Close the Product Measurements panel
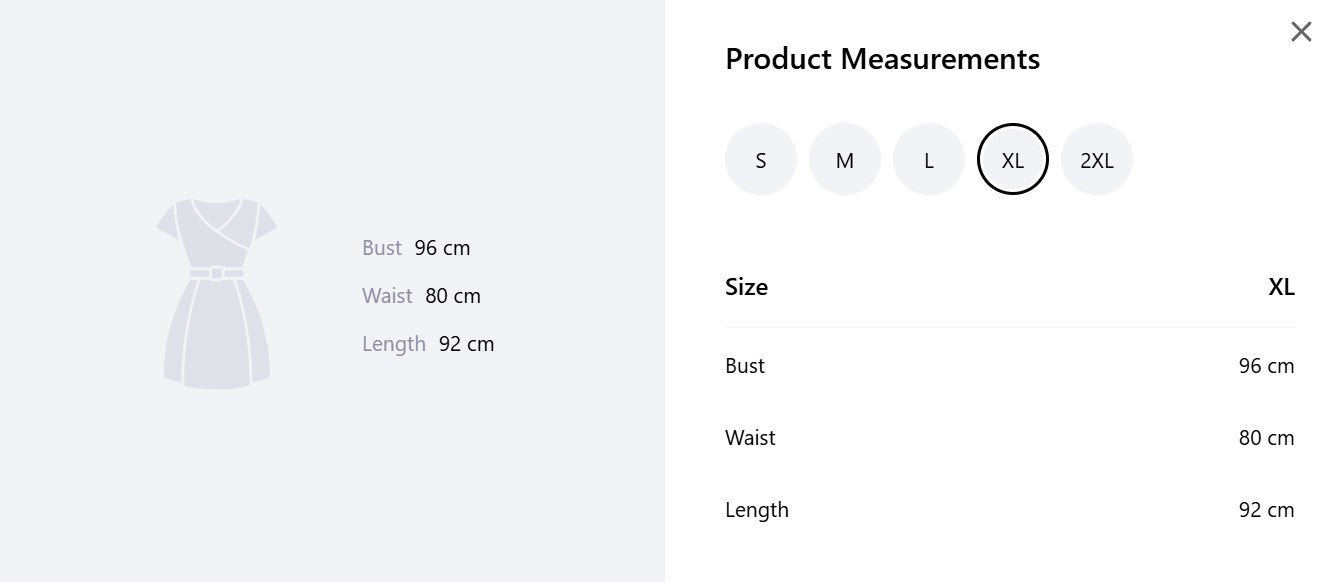 [x=1301, y=32]
